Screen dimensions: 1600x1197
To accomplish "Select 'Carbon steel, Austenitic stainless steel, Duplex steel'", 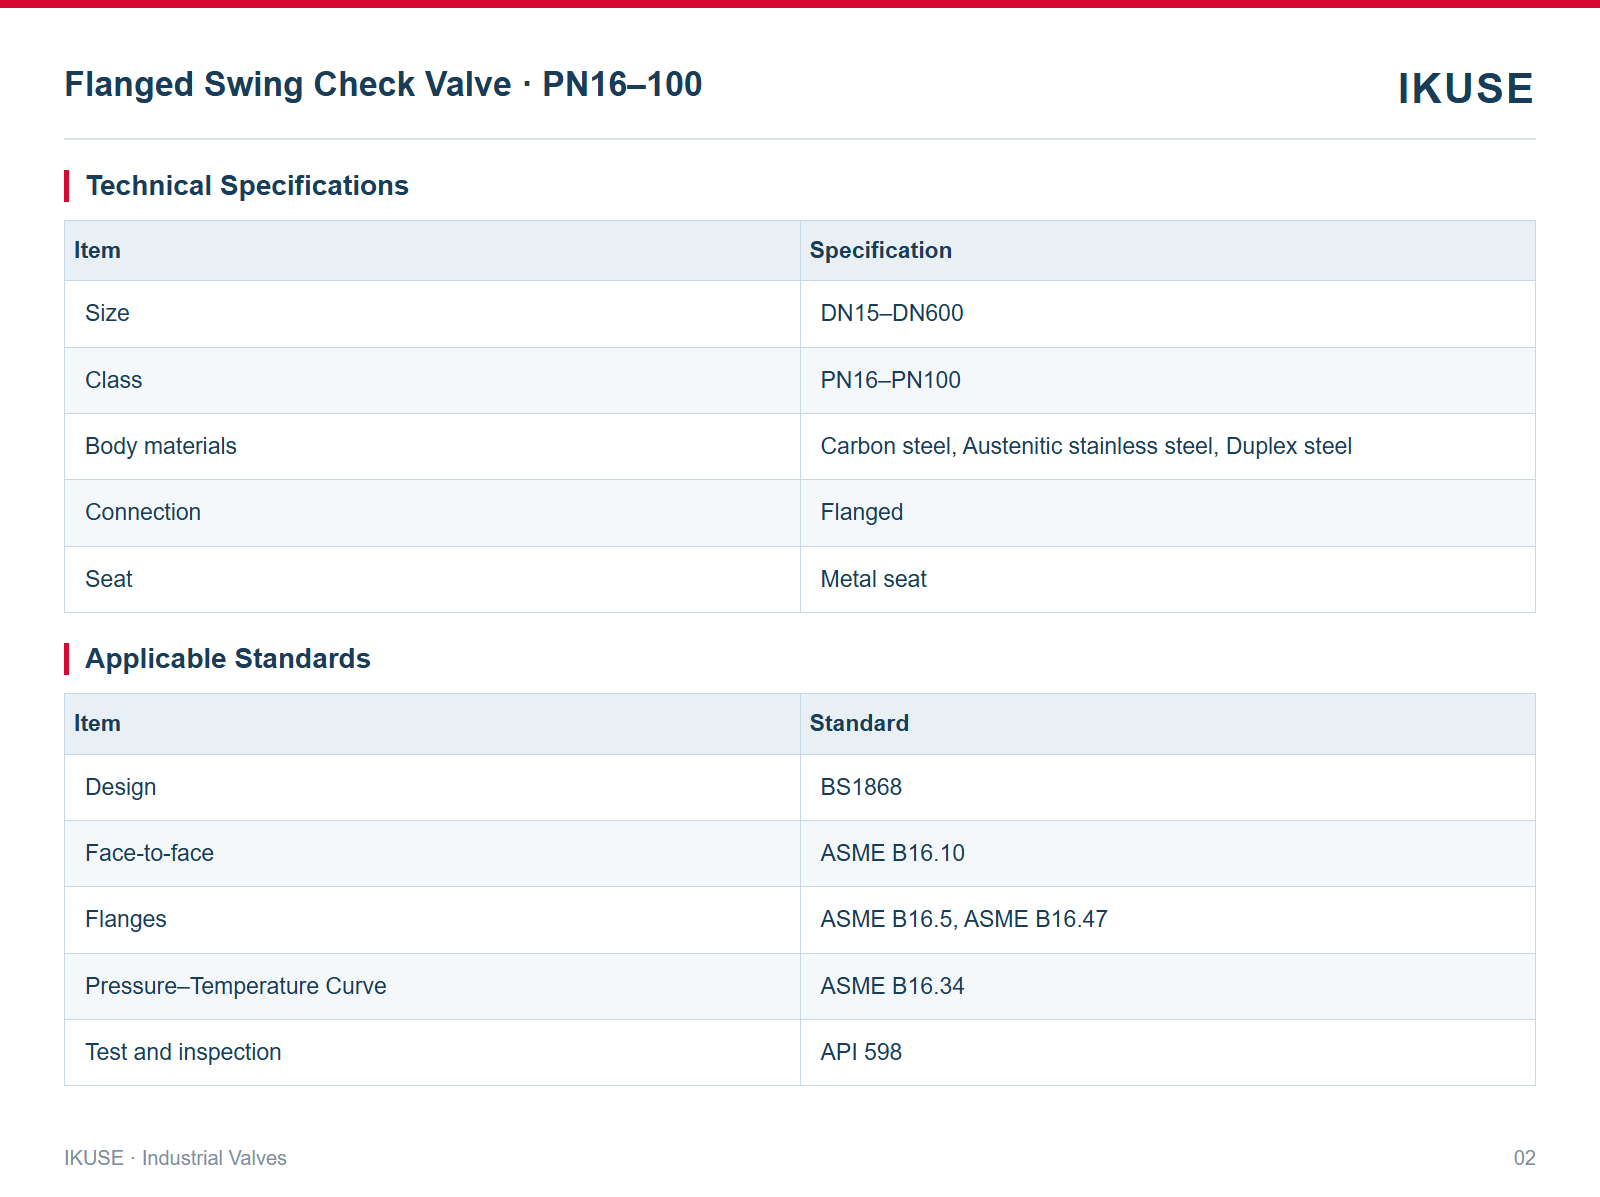I will [1086, 446].
